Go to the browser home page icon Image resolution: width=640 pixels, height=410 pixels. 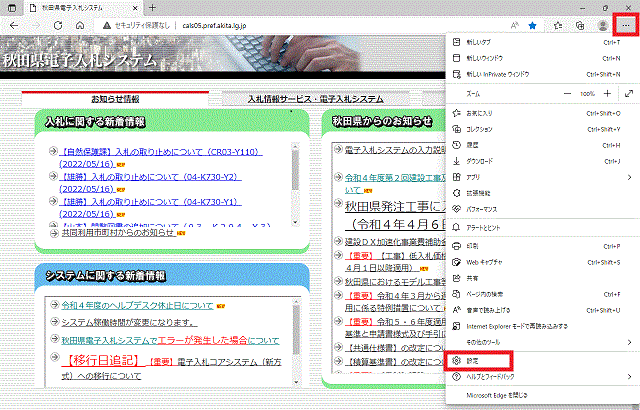tap(80, 24)
